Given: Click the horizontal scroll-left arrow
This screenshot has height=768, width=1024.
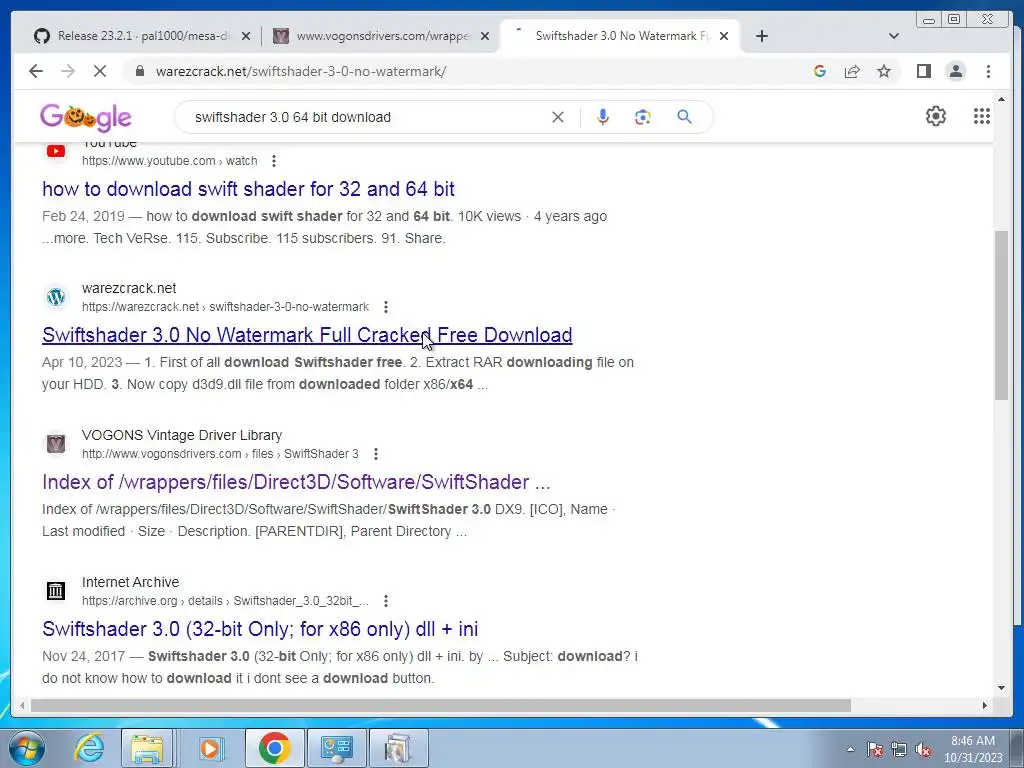Looking at the screenshot, I should (x=22, y=705).
